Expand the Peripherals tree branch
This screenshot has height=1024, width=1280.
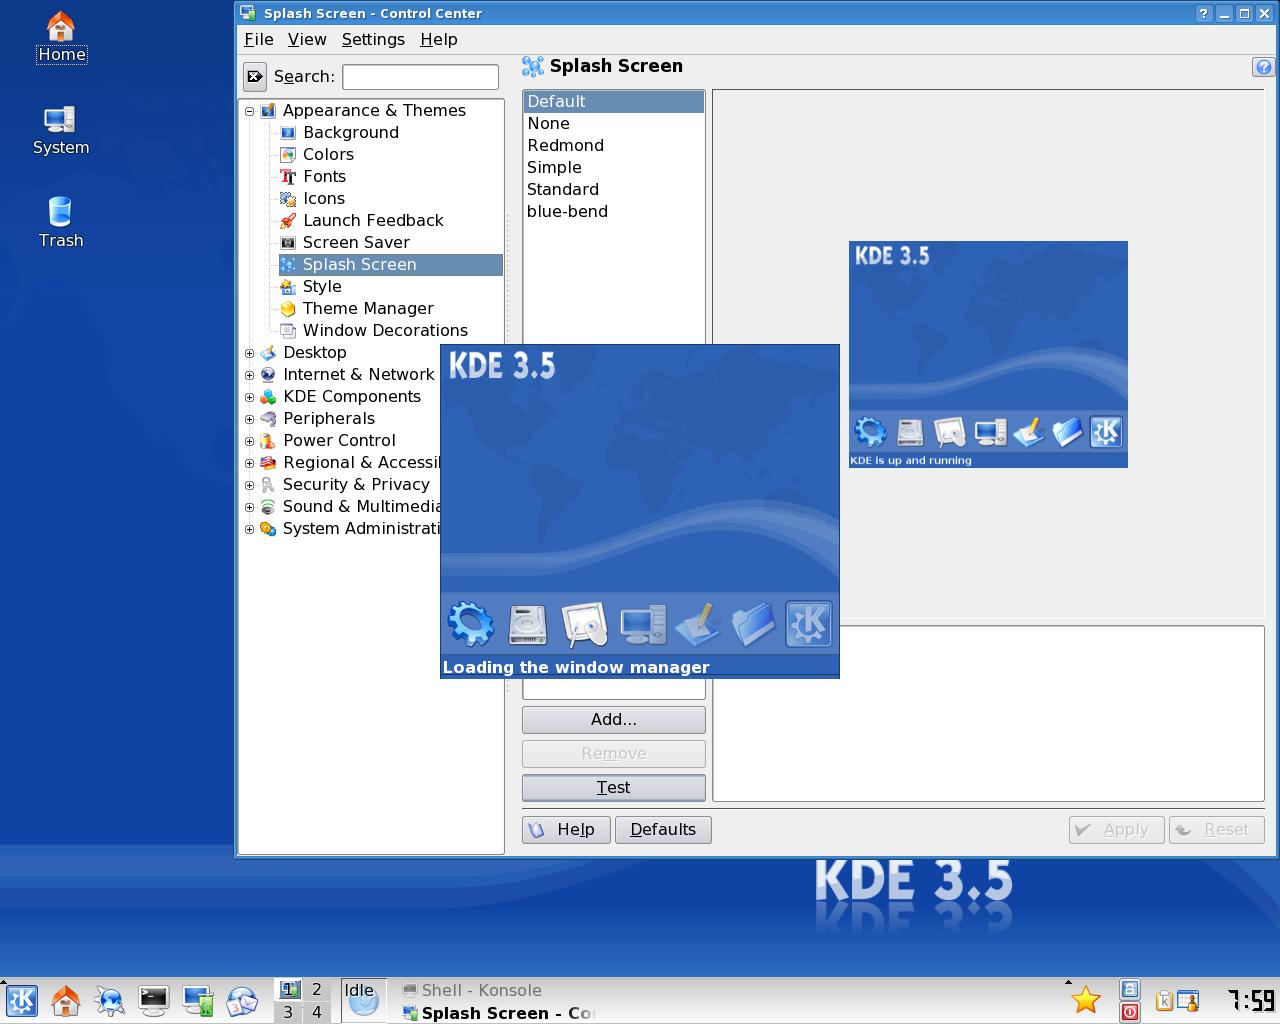250,419
